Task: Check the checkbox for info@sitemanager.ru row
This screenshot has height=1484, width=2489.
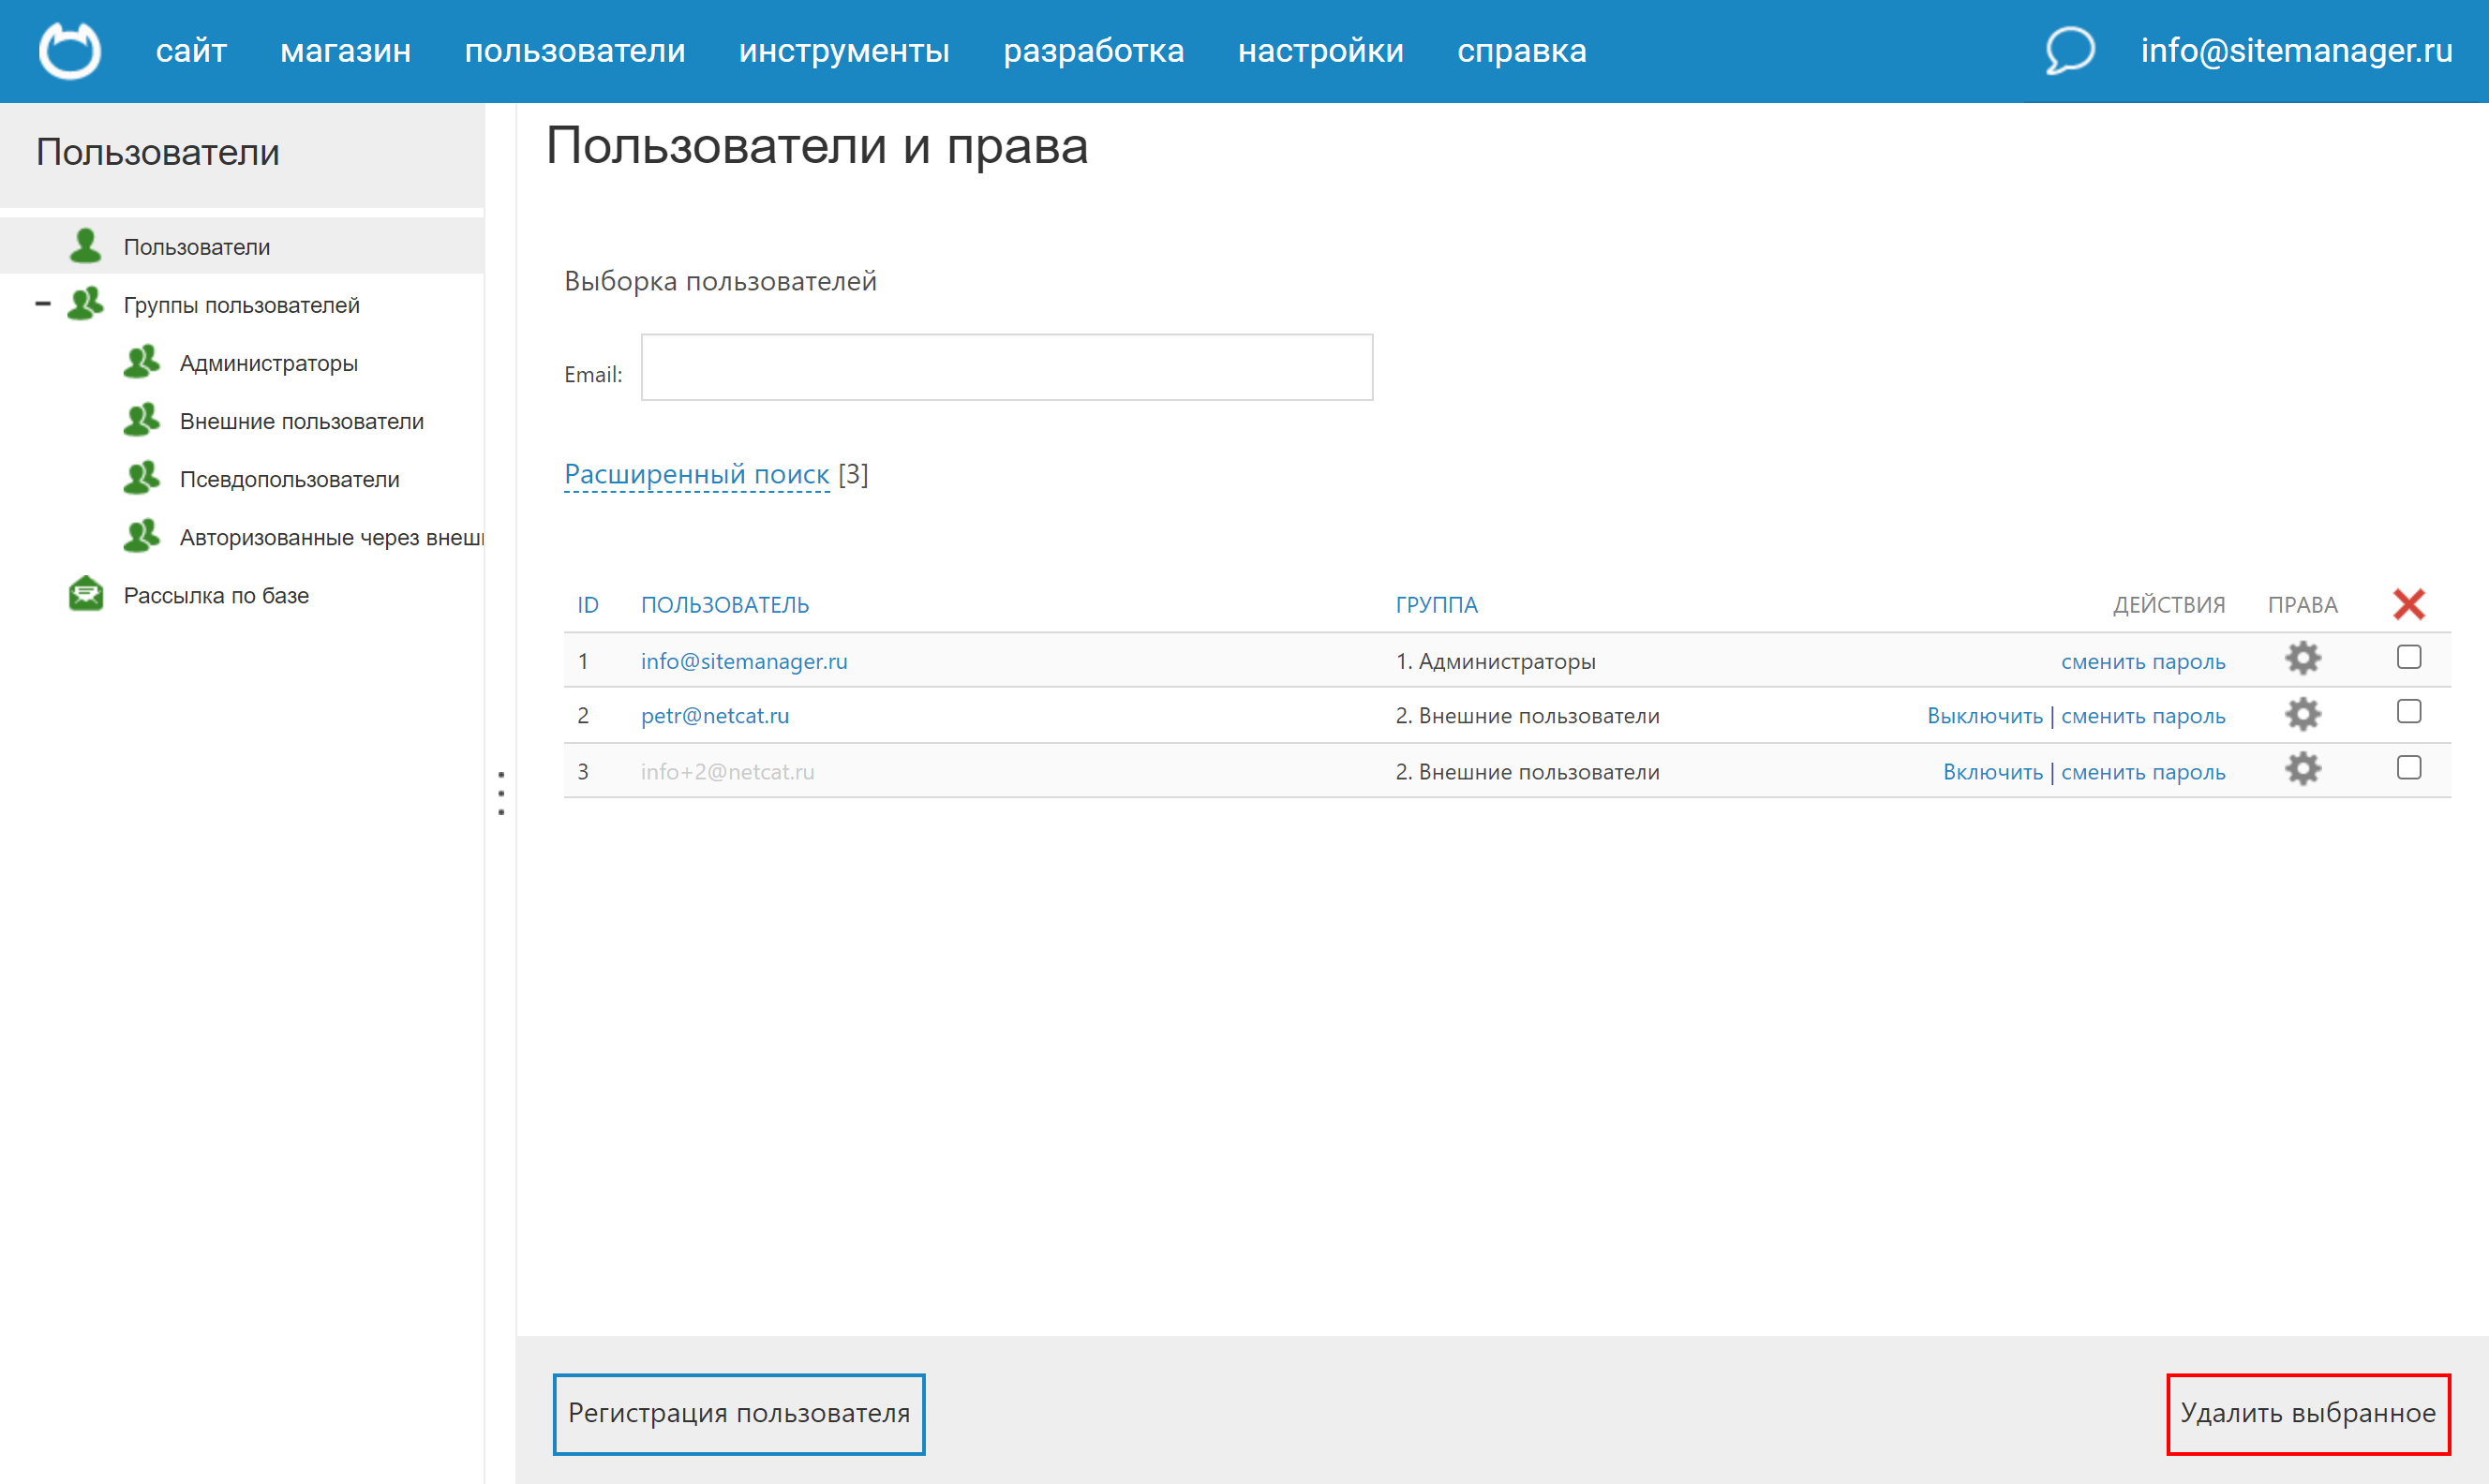Action: tap(2410, 656)
